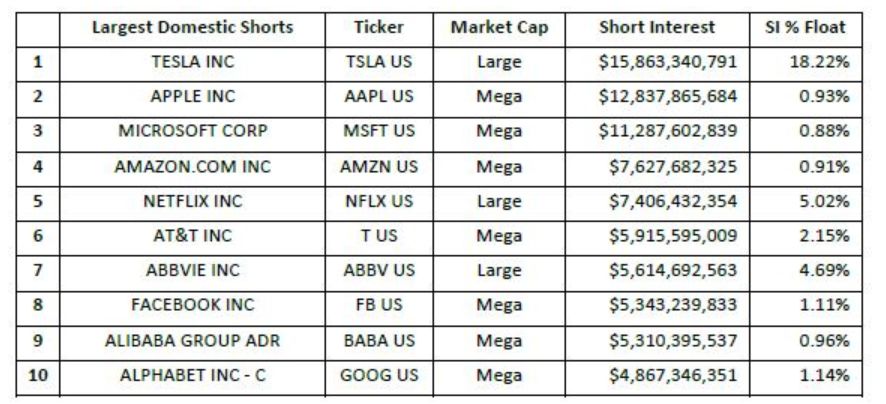The image size is (886, 404).
Task: Select Alphabet's $4,867,346,351 short interest
Action: (672, 376)
